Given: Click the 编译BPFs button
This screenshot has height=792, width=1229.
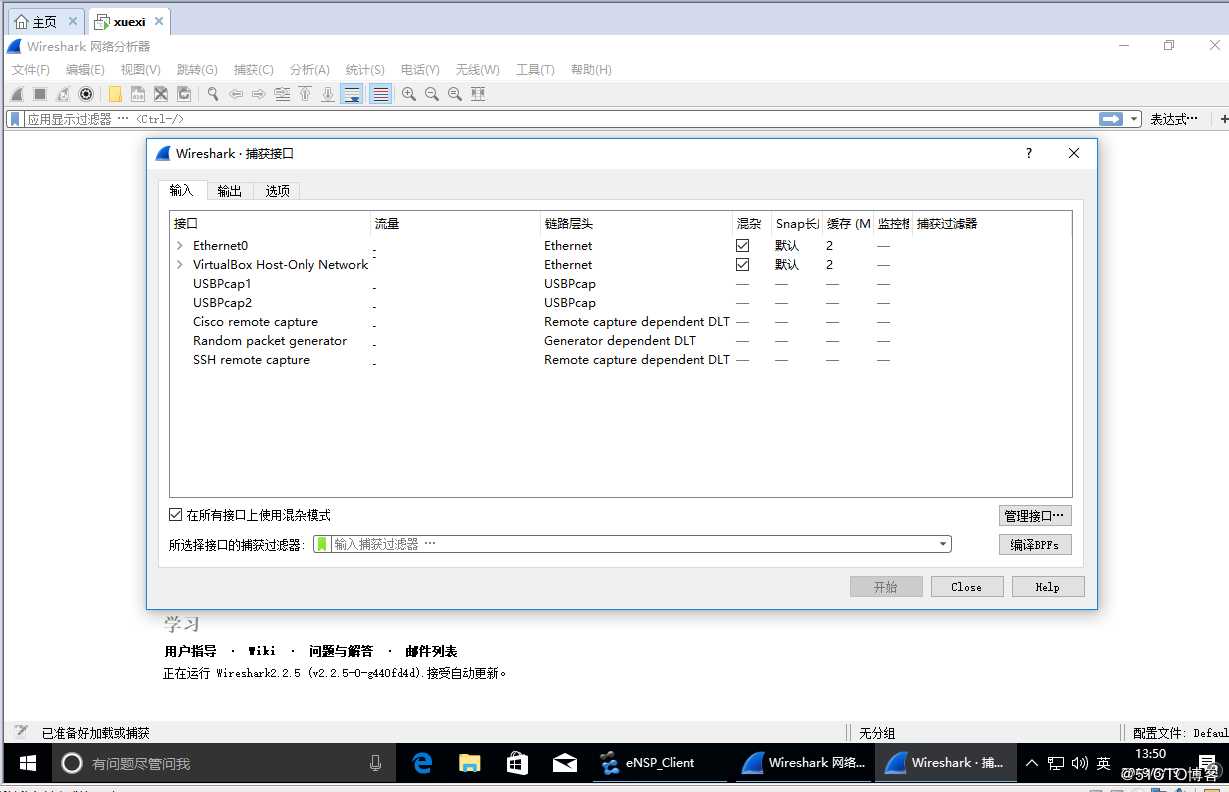Looking at the screenshot, I should (1035, 545).
